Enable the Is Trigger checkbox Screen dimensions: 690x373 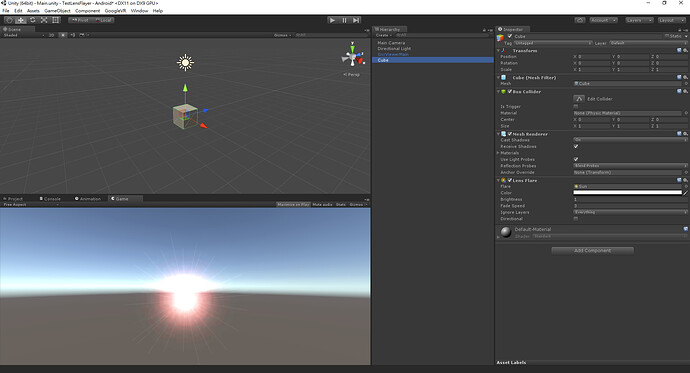pyautogui.click(x=576, y=106)
